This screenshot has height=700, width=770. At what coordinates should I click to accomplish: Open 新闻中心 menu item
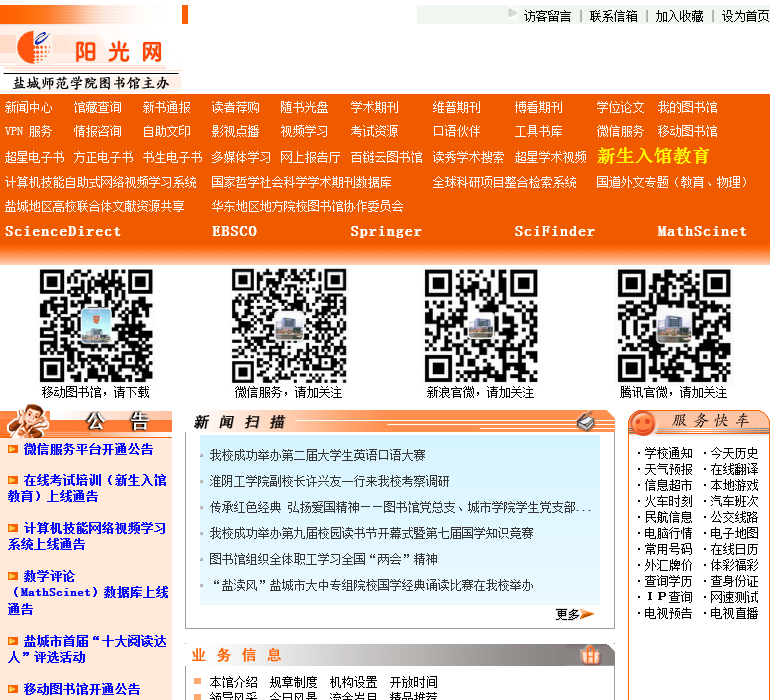coord(28,107)
